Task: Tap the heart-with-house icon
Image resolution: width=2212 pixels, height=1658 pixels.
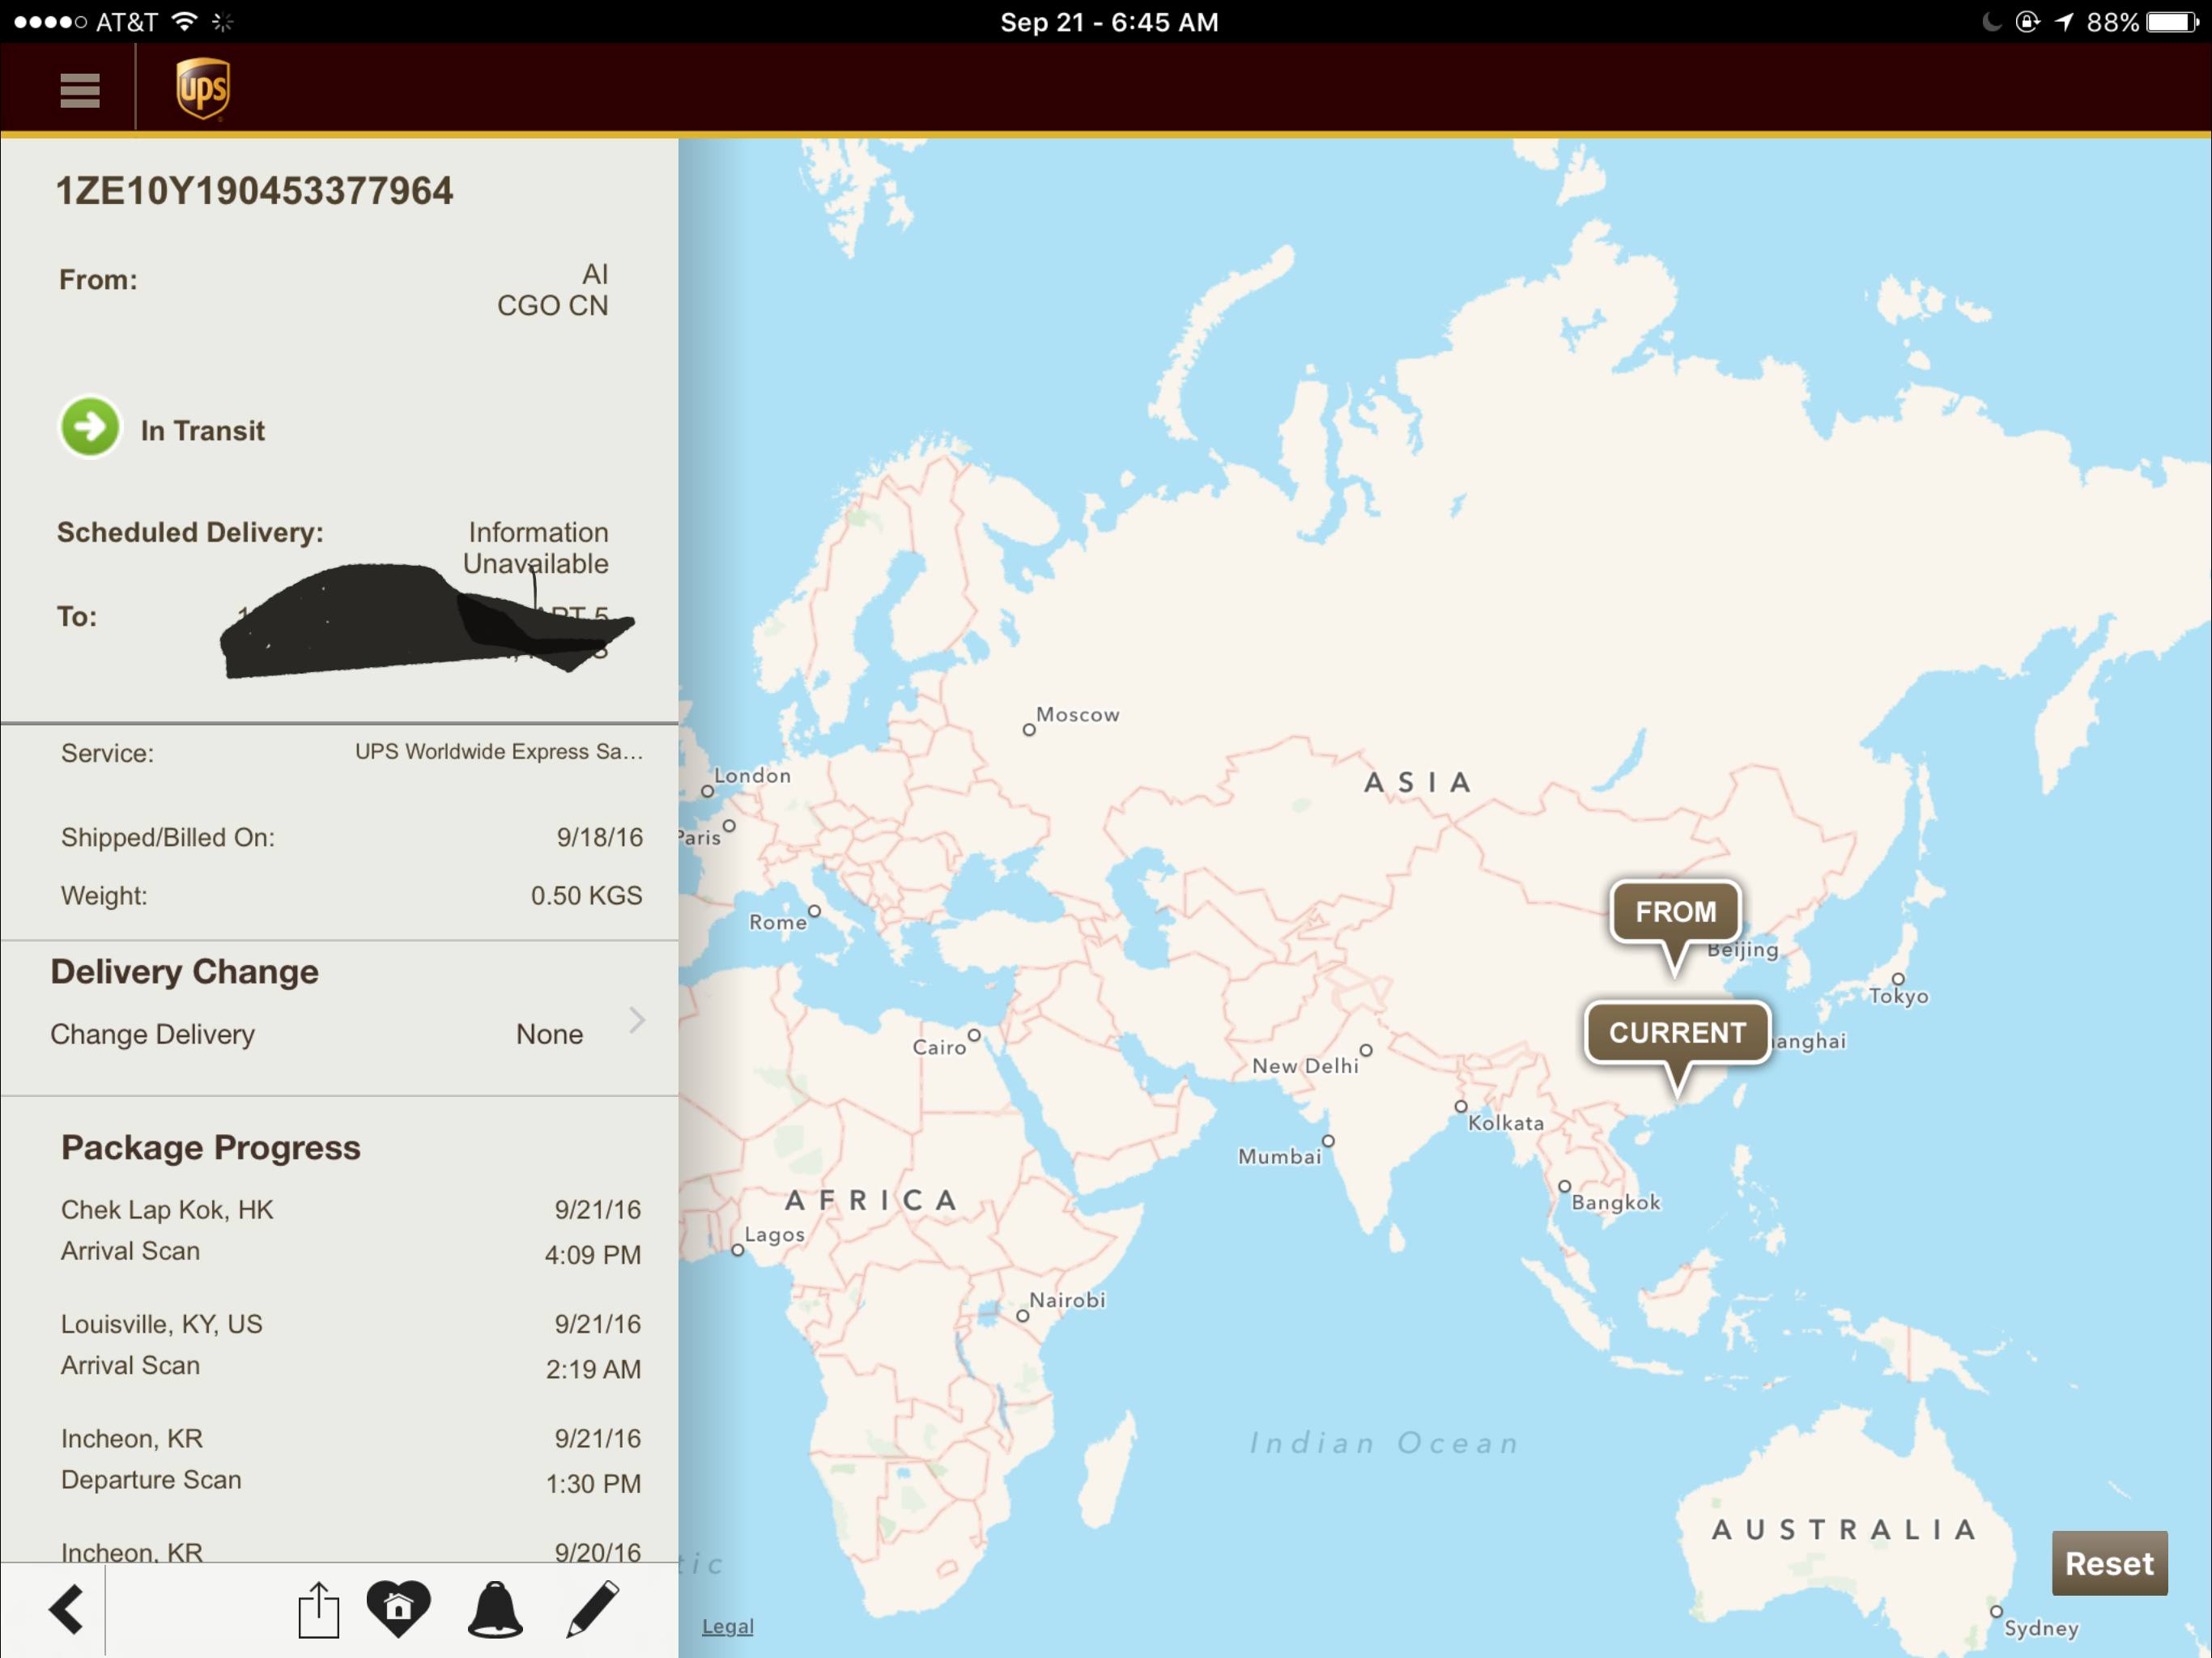Action: 398,1608
